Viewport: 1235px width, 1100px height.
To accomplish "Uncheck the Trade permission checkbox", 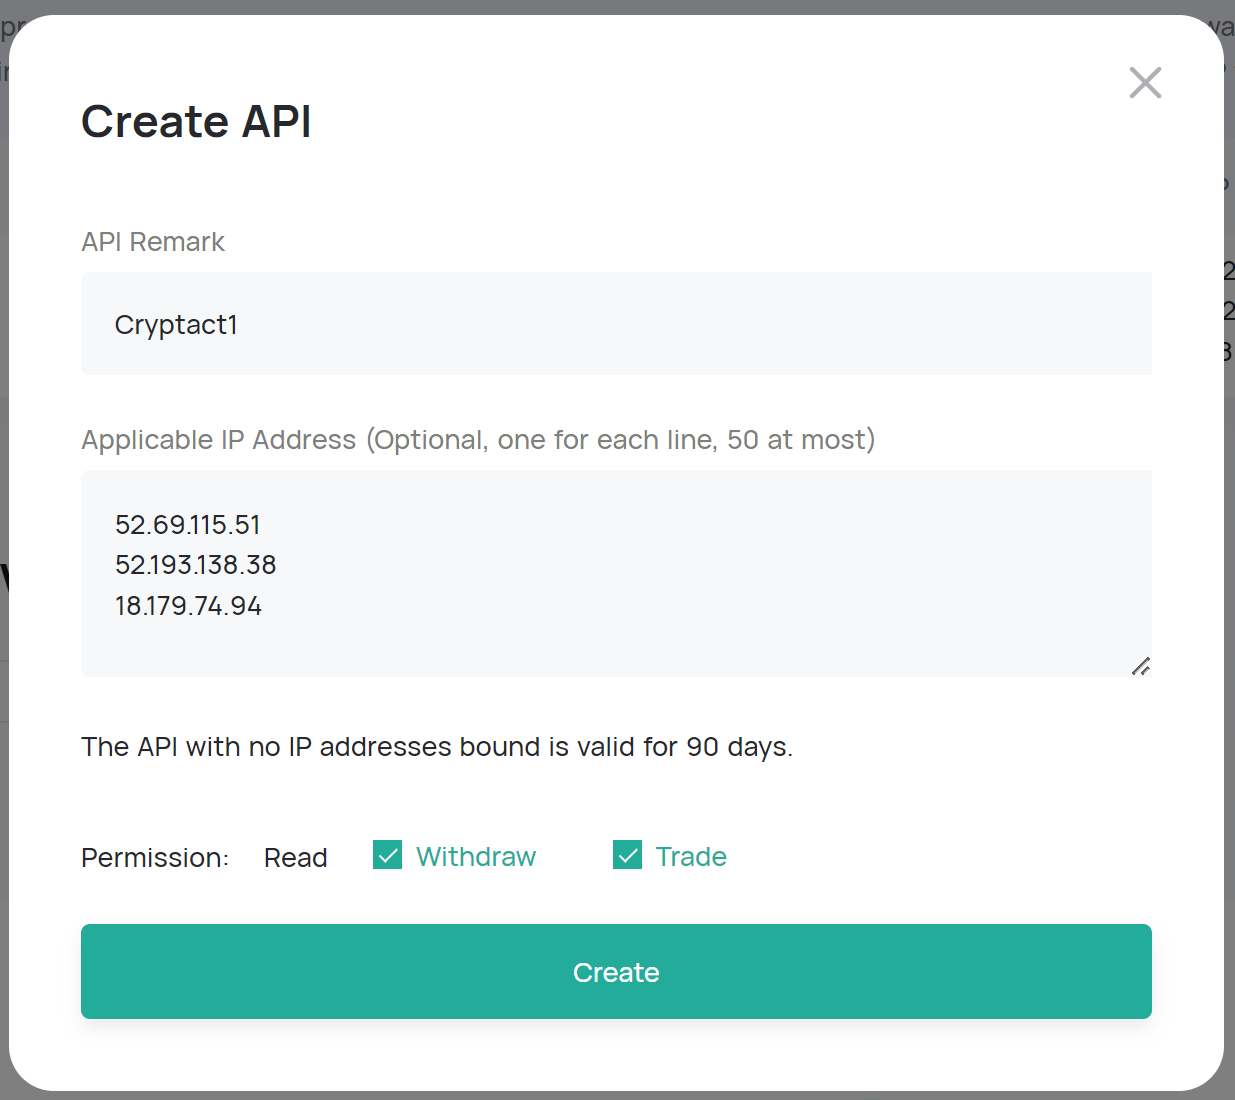I will [627, 855].
